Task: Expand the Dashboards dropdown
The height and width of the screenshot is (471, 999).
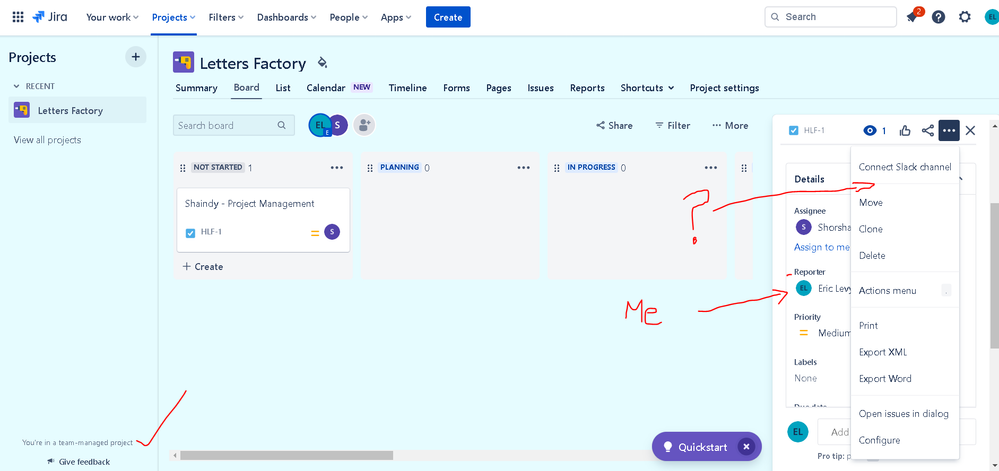Action: click(x=287, y=17)
